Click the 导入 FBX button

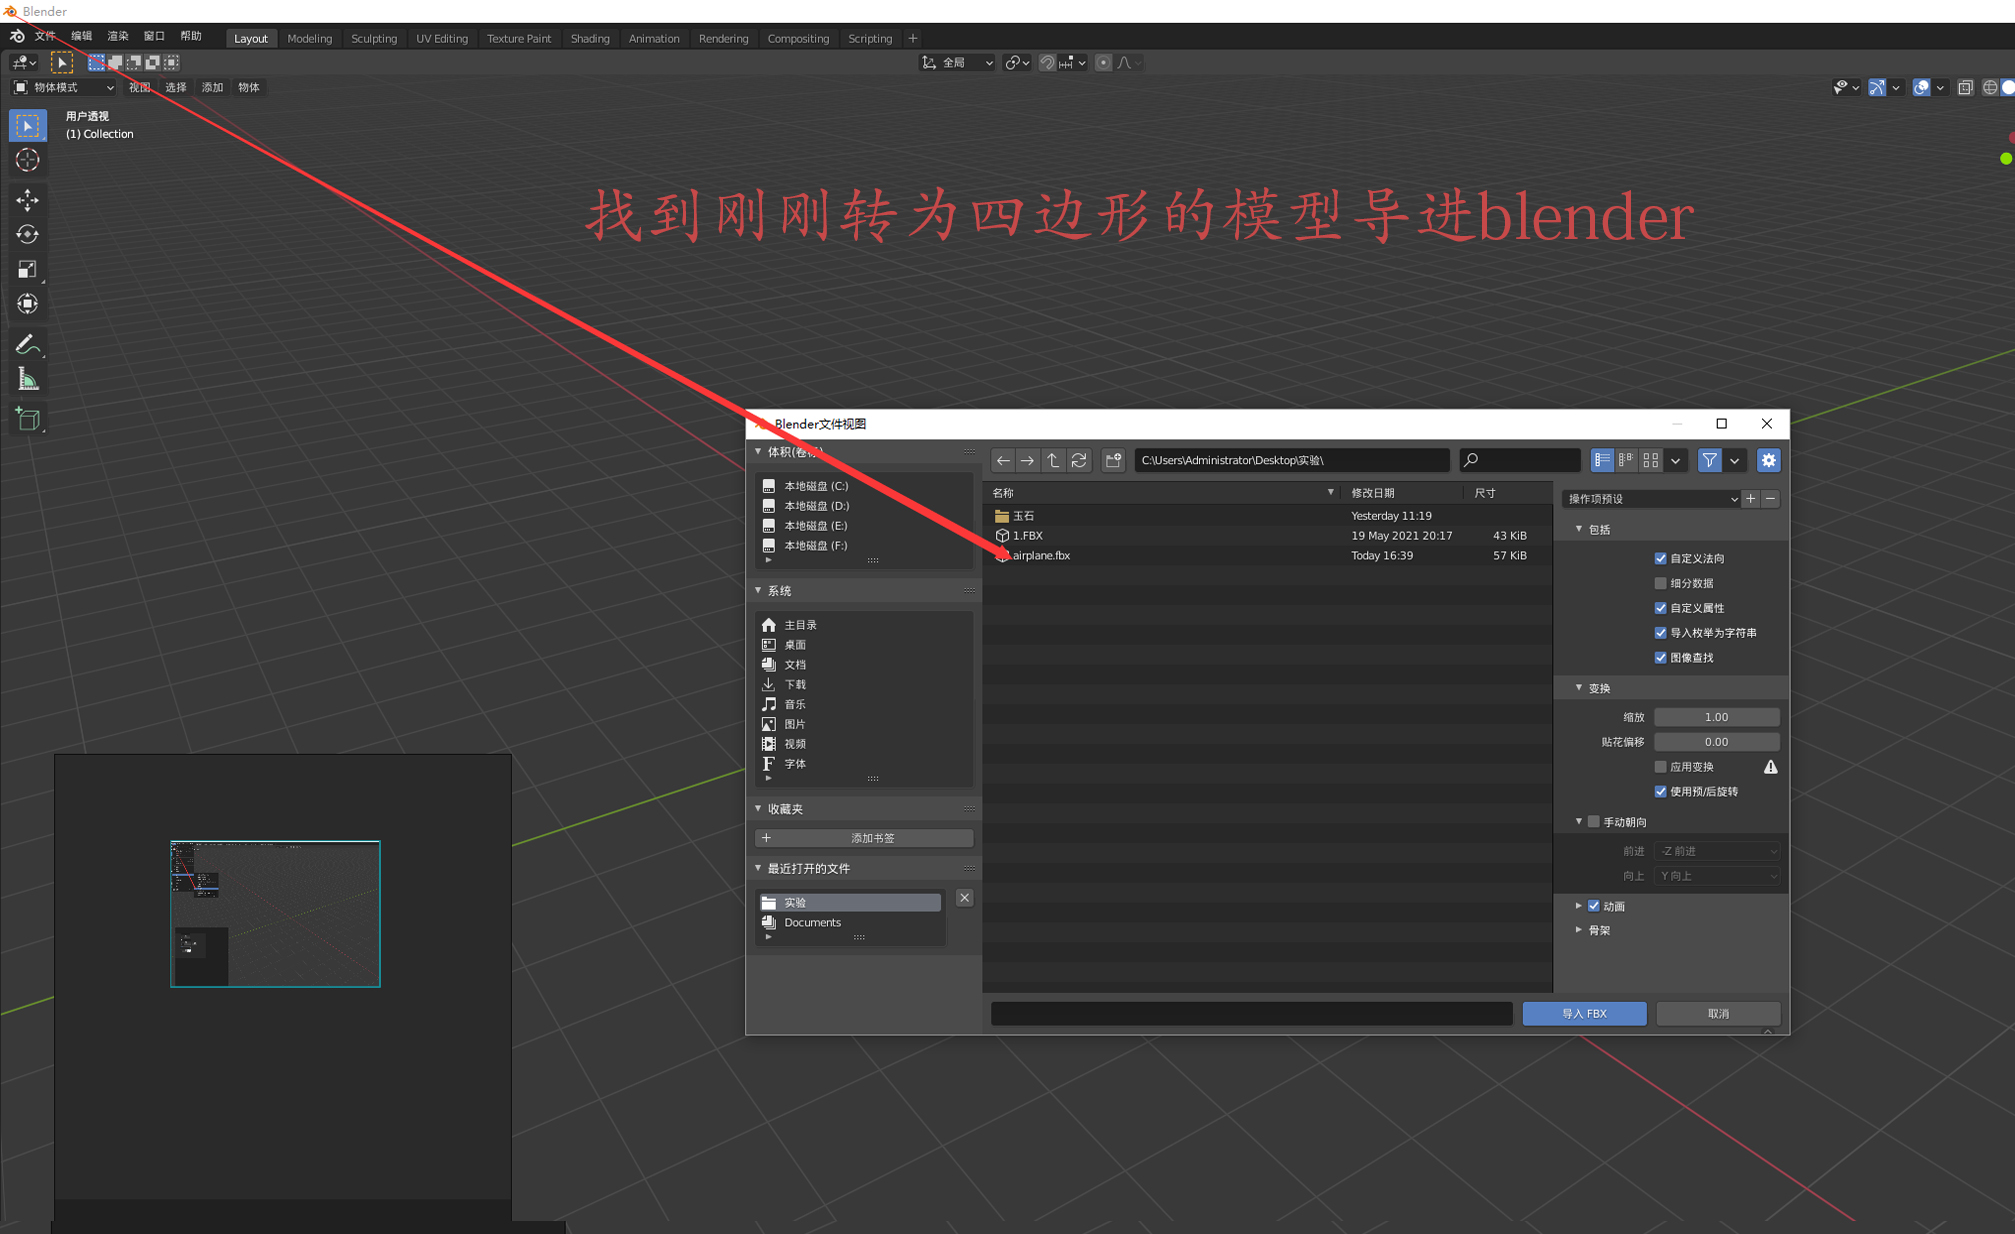pyautogui.click(x=1584, y=1013)
